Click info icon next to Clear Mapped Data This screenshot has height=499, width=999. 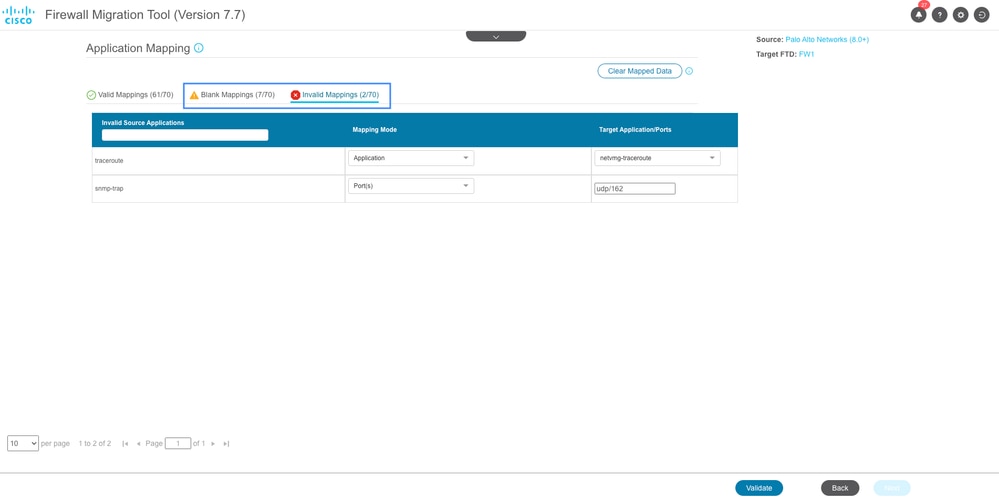(689, 71)
